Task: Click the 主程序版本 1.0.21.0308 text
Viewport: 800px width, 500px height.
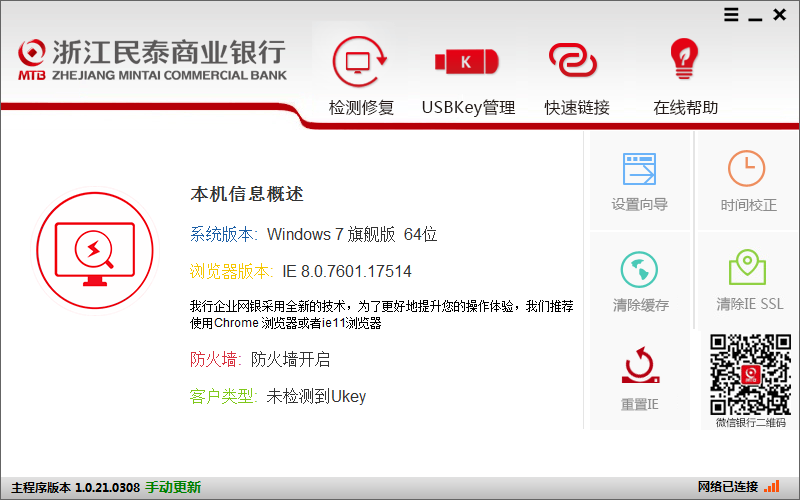Action: point(76,488)
